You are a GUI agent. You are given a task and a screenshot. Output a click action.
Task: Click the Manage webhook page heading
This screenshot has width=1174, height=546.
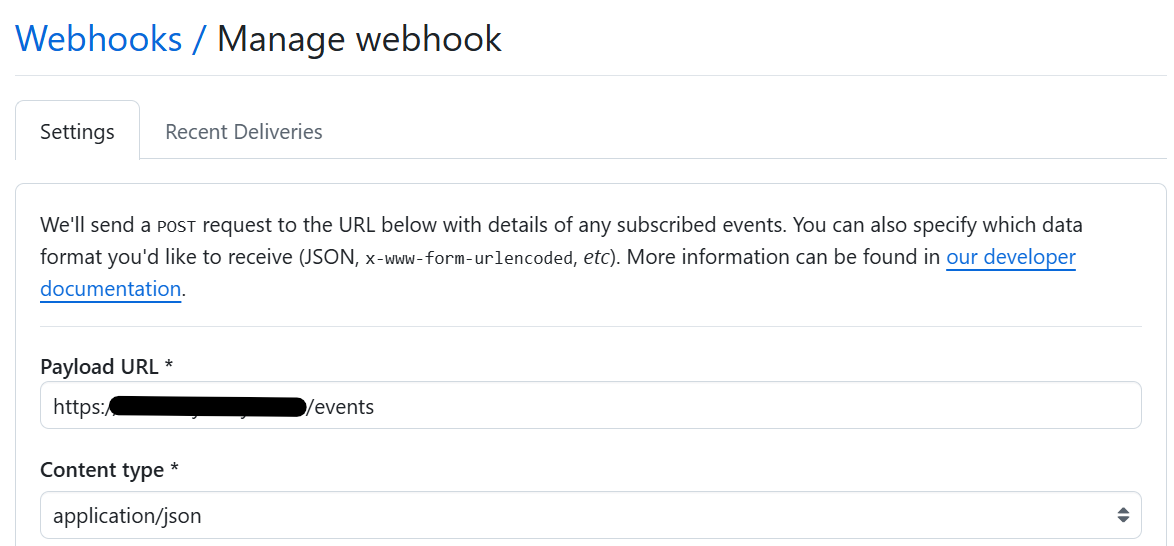click(359, 39)
